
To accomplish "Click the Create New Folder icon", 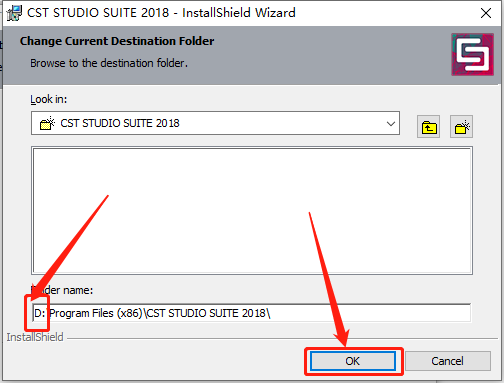I will [462, 127].
